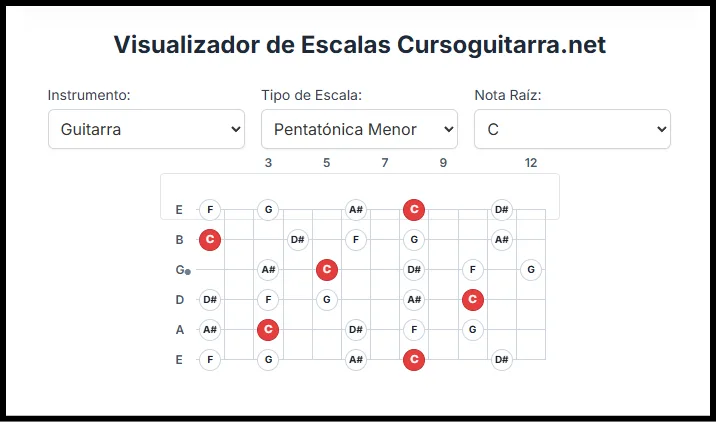Open the Instrumento dropdown showing Guitarra
The image size is (716, 422).
pos(146,129)
